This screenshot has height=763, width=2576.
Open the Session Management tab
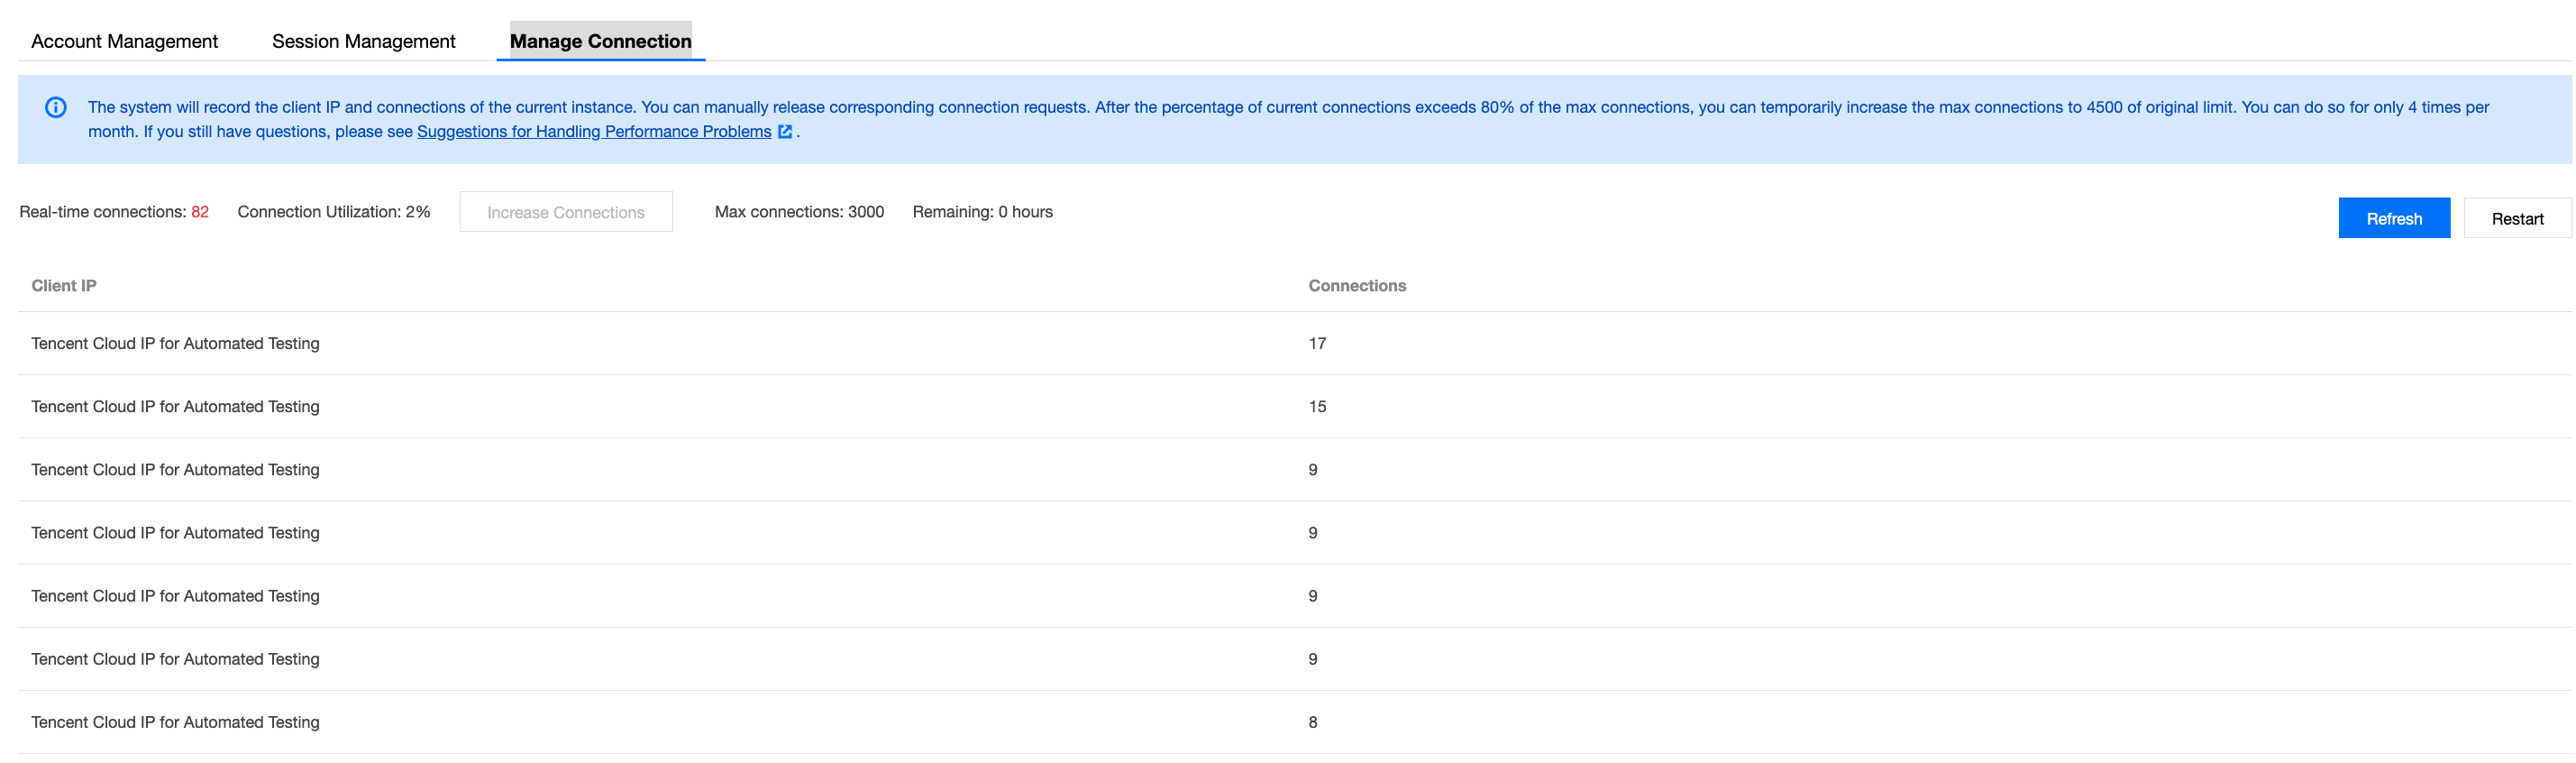click(363, 41)
